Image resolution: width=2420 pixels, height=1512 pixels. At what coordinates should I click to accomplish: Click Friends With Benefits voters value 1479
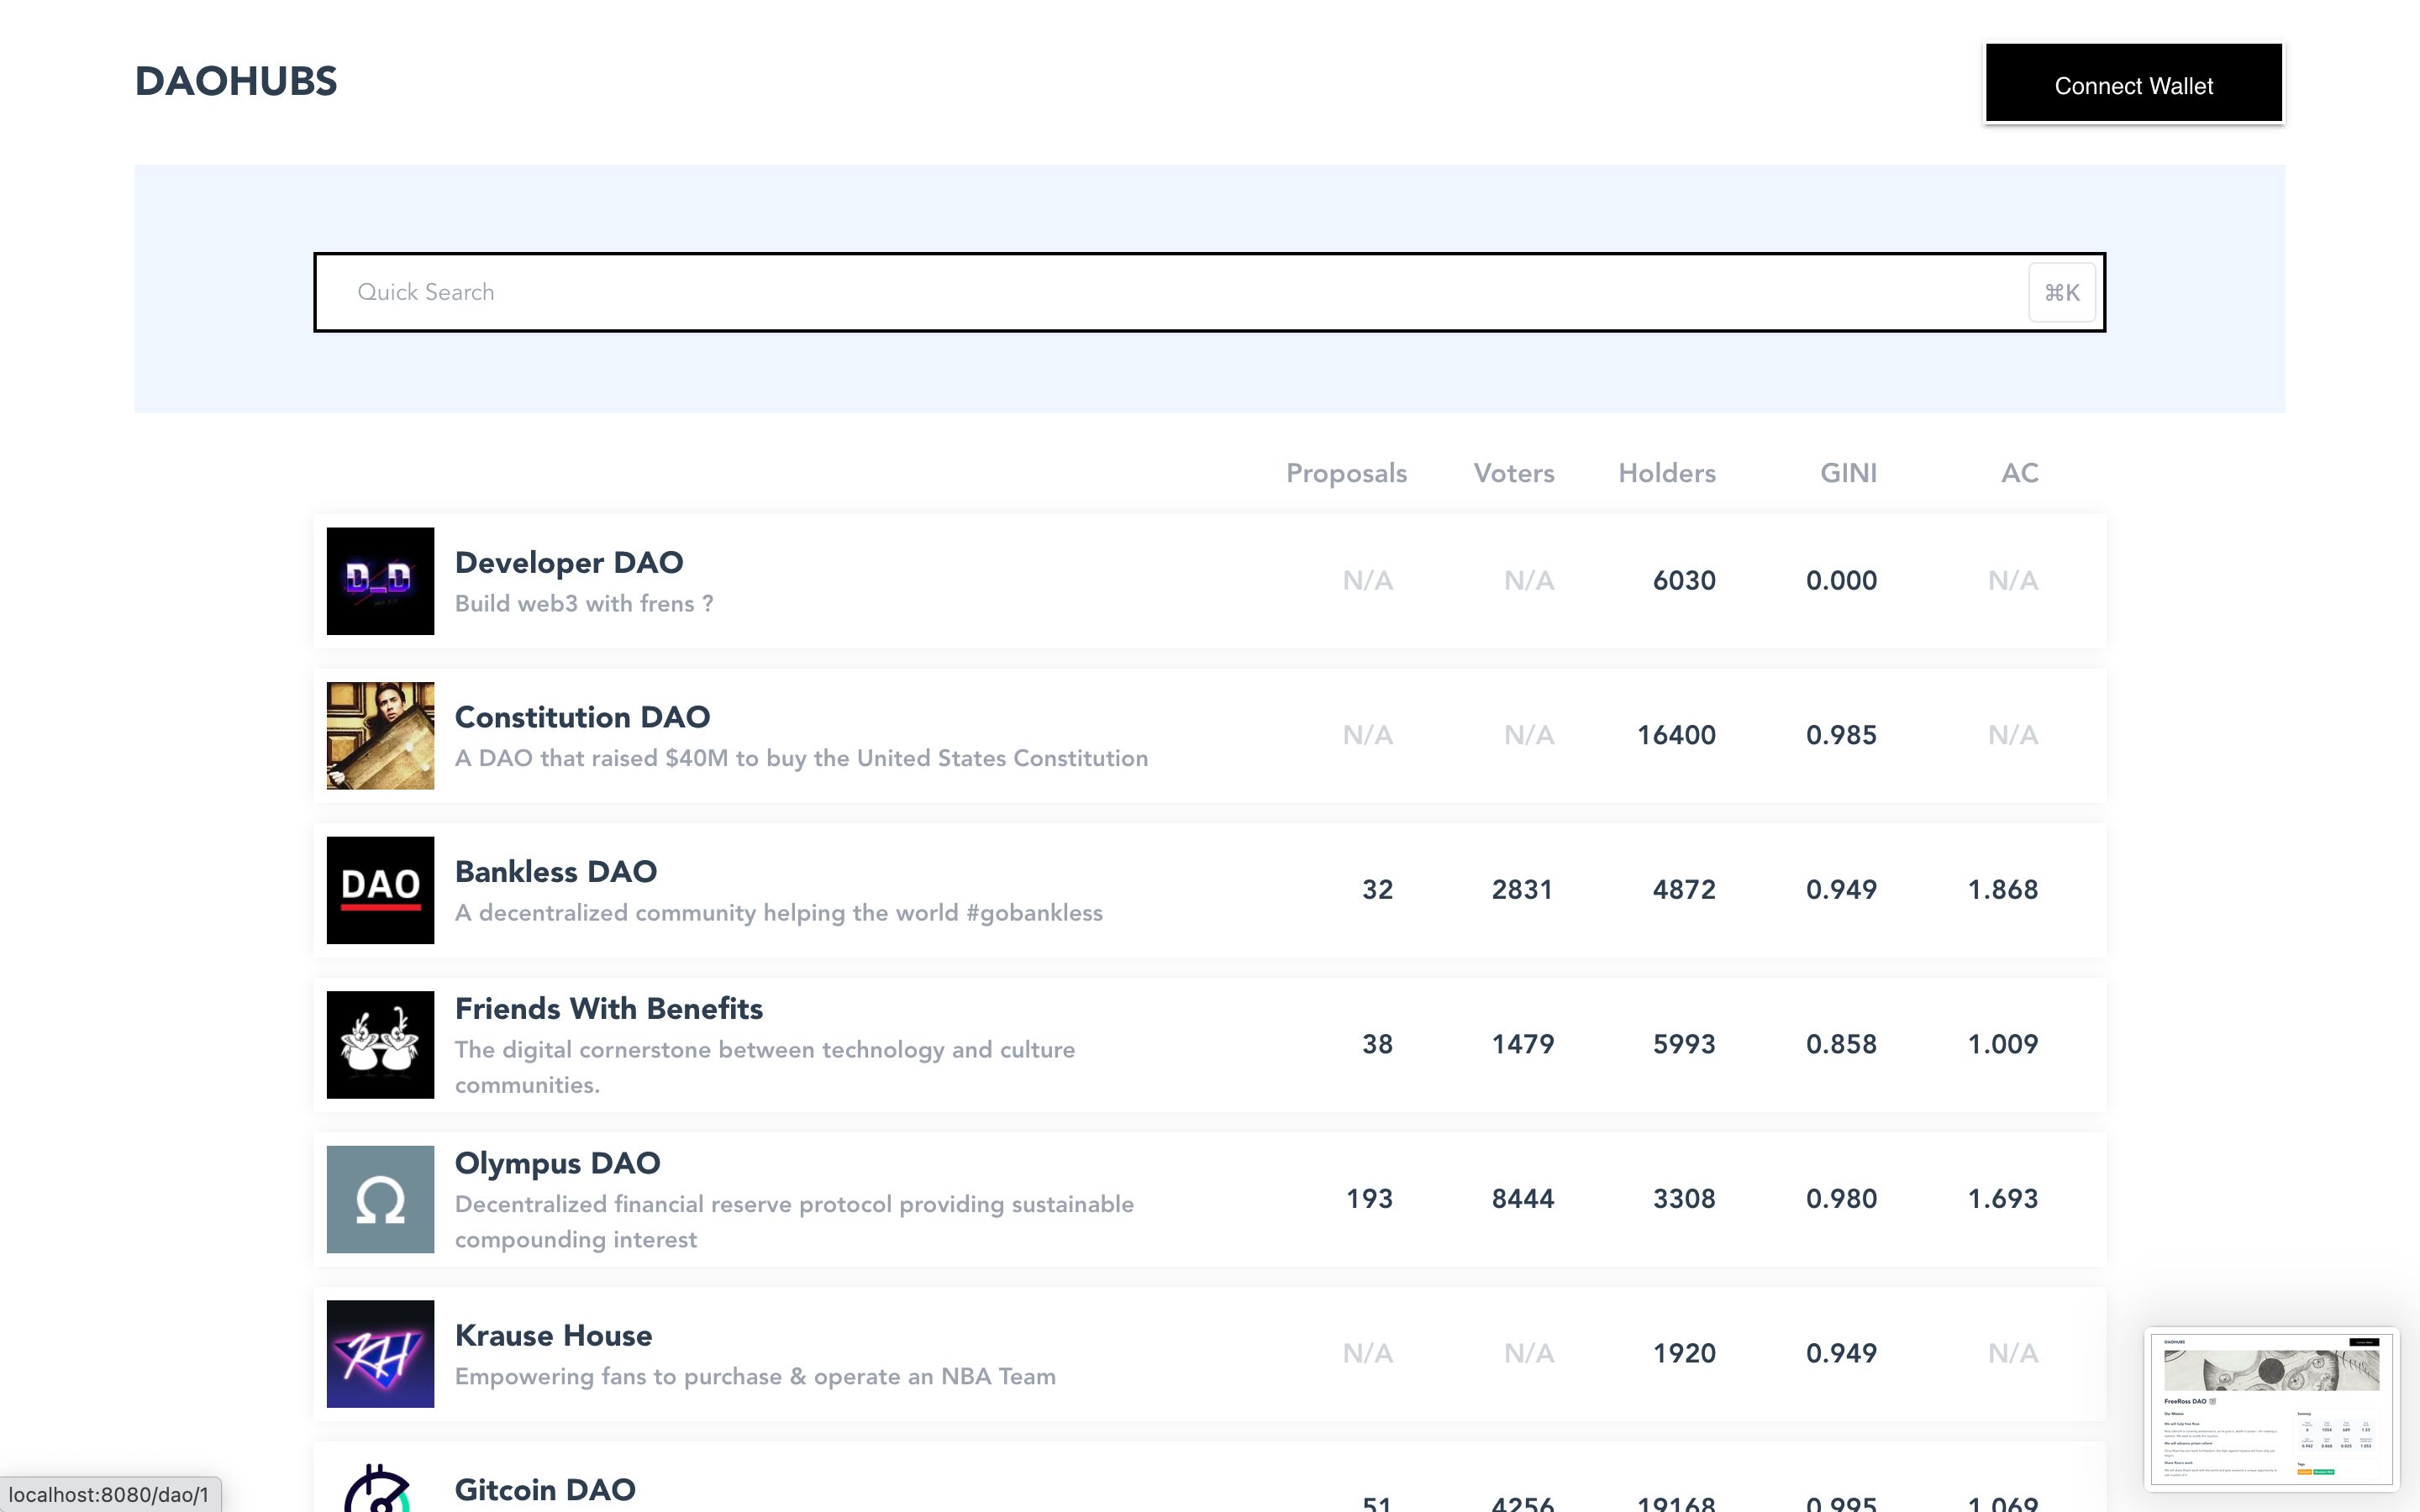pos(1522,1045)
